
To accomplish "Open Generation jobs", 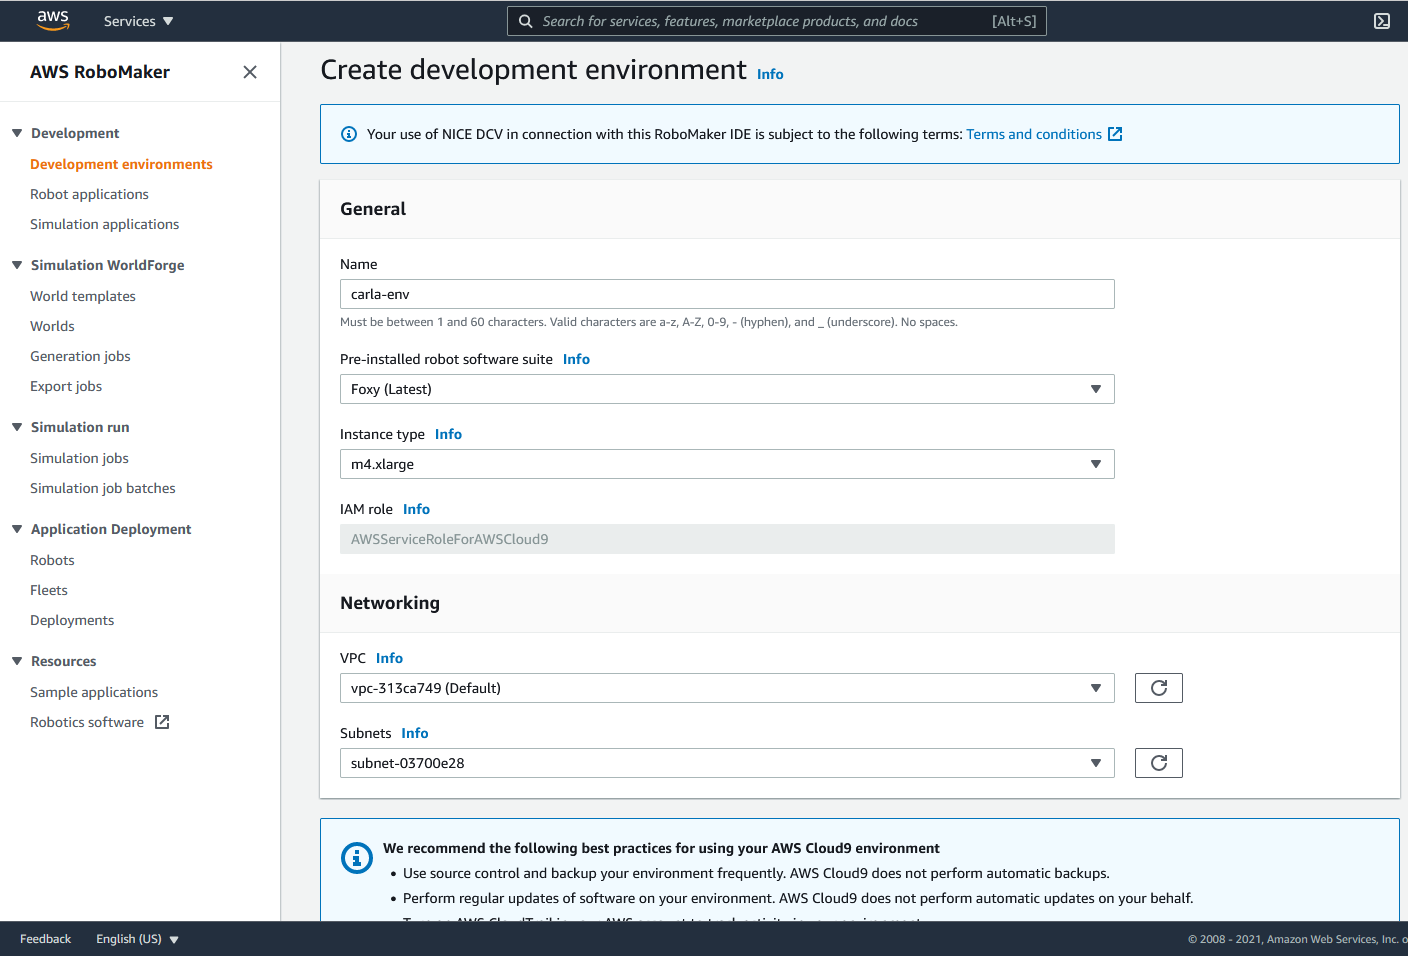I will pos(80,356).
